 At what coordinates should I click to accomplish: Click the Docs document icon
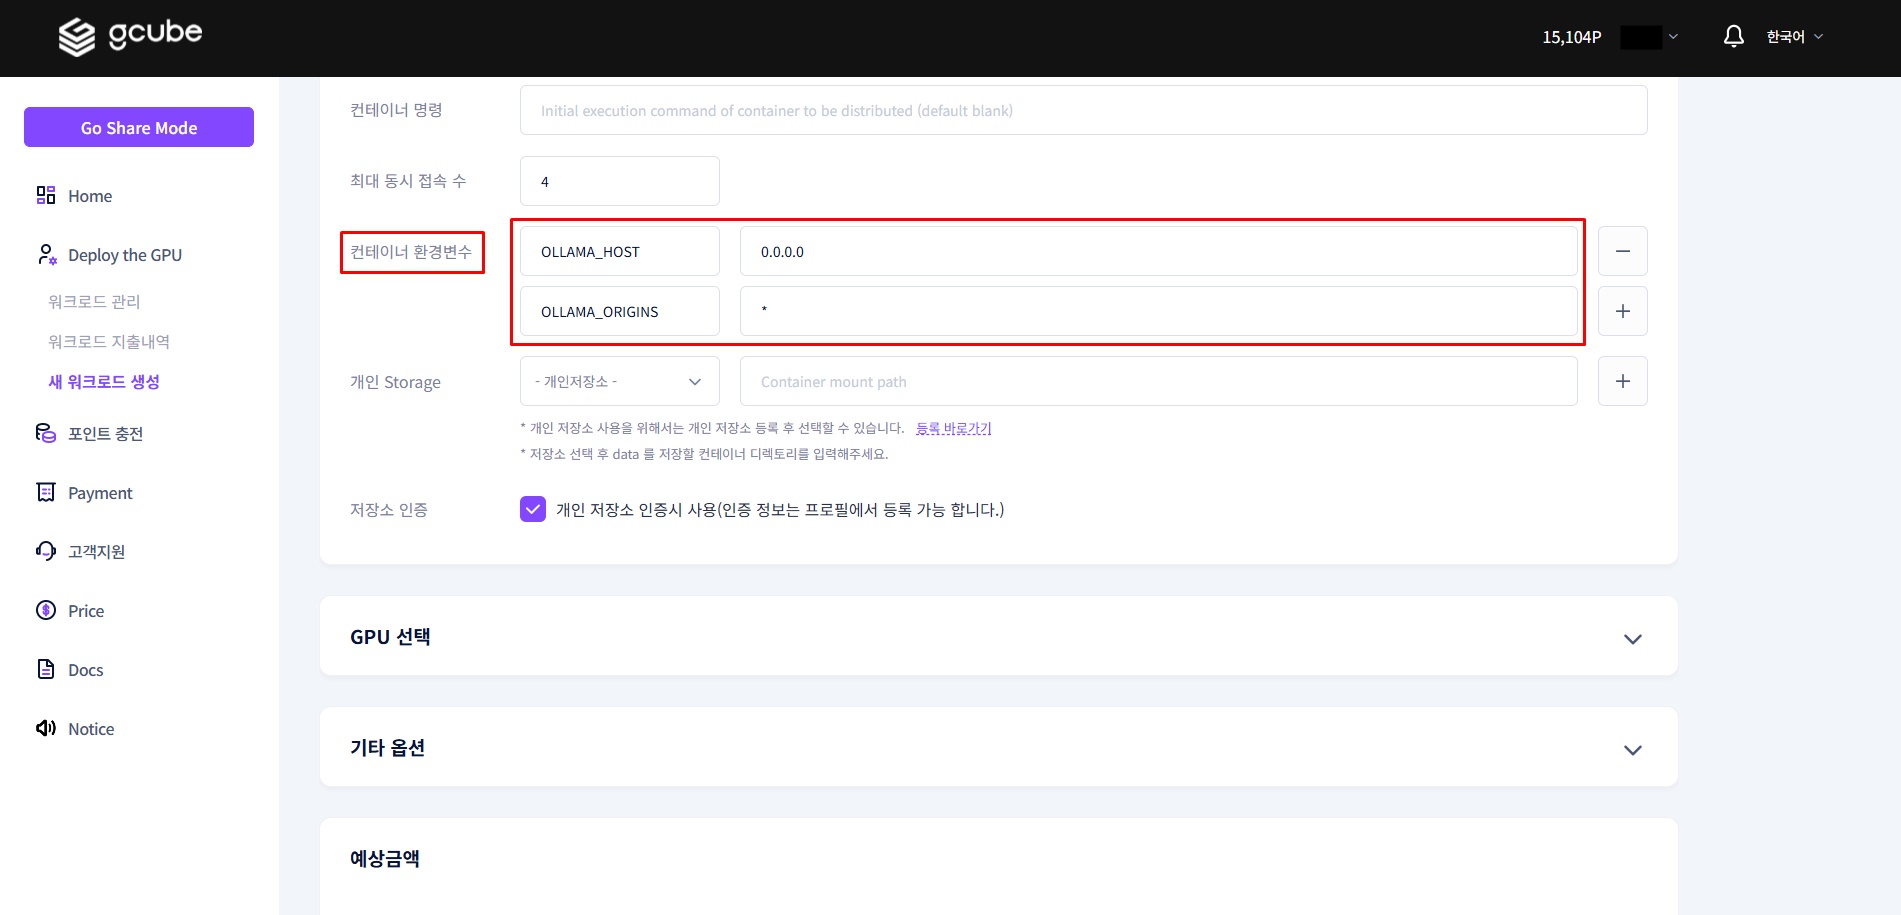(x=46, y=669)
